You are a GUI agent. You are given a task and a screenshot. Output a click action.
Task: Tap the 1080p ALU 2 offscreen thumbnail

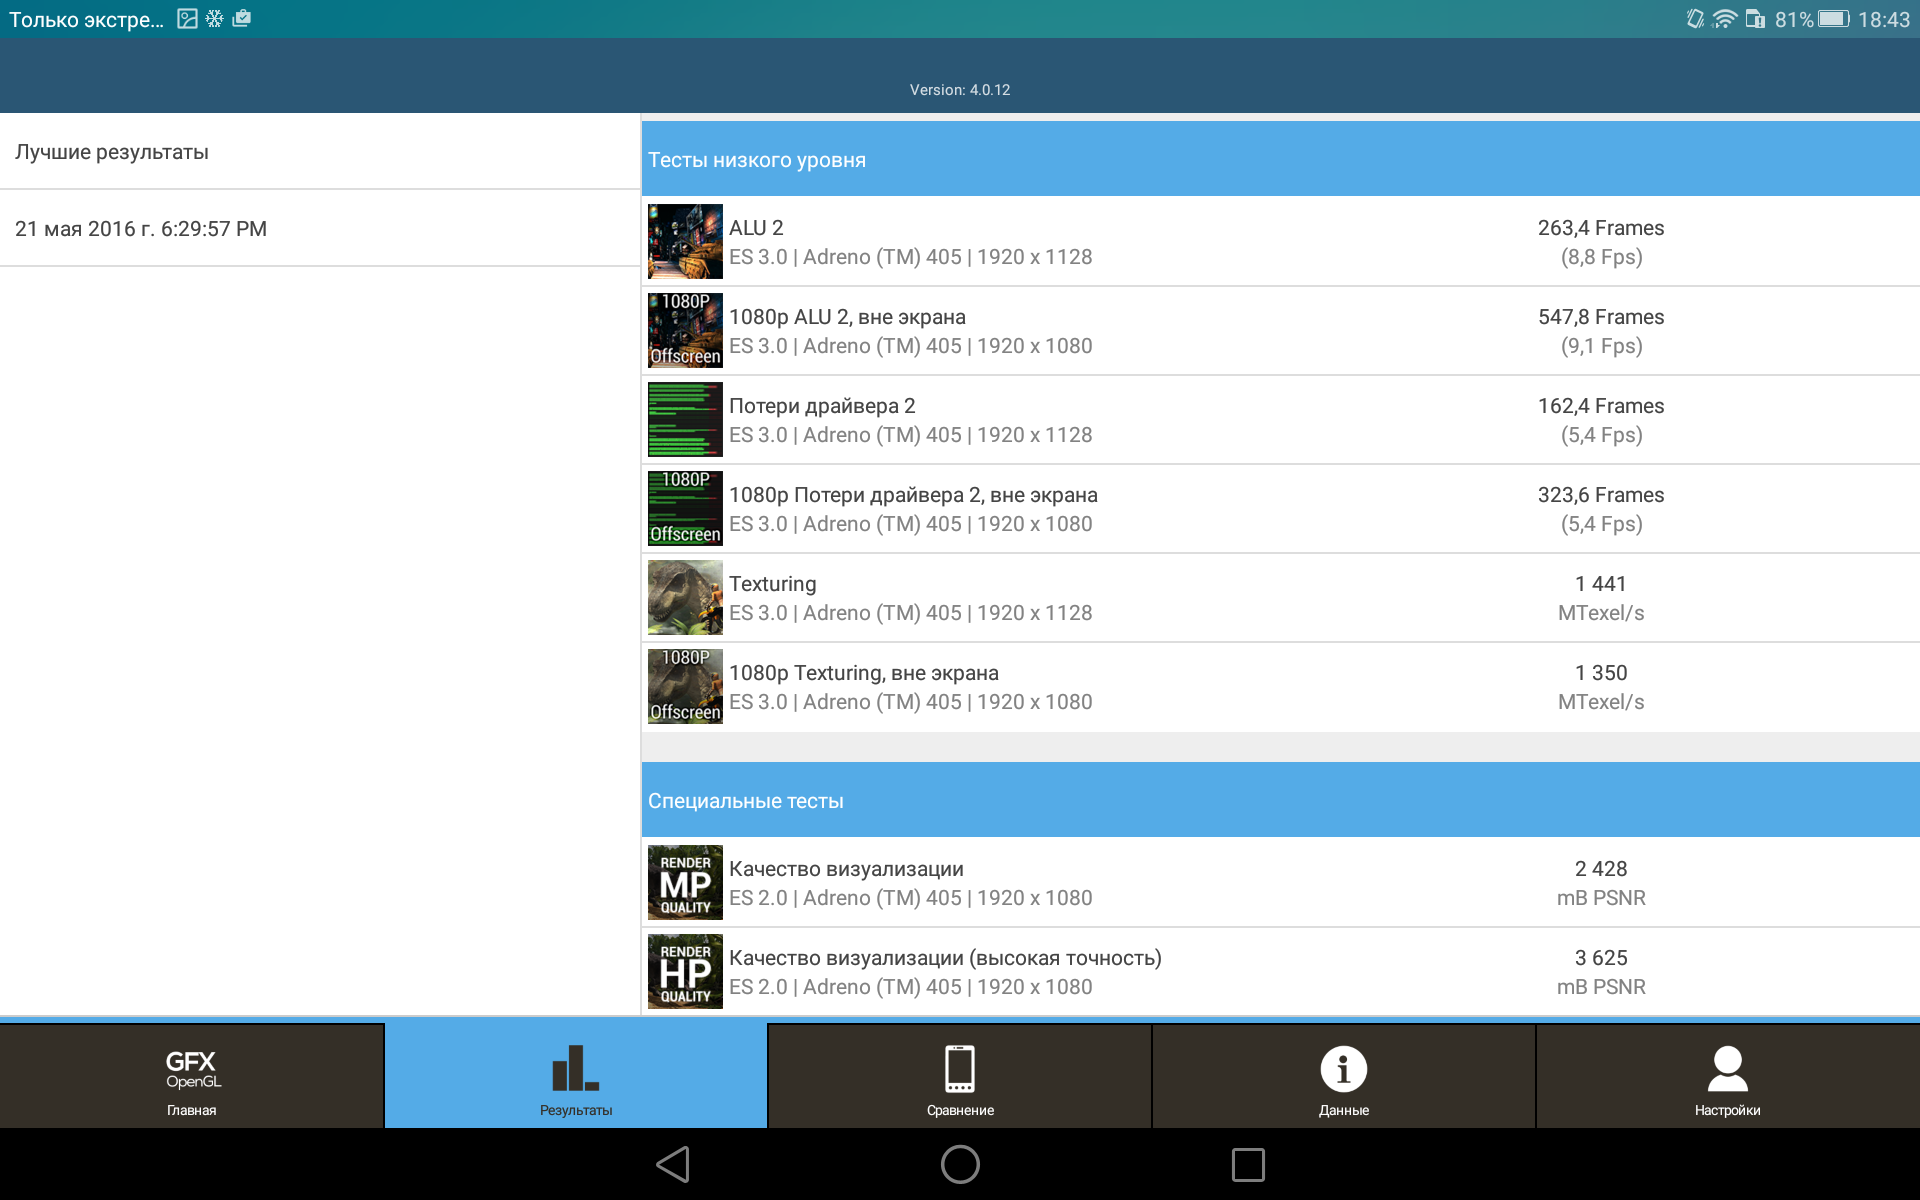[x=685, y=331]
